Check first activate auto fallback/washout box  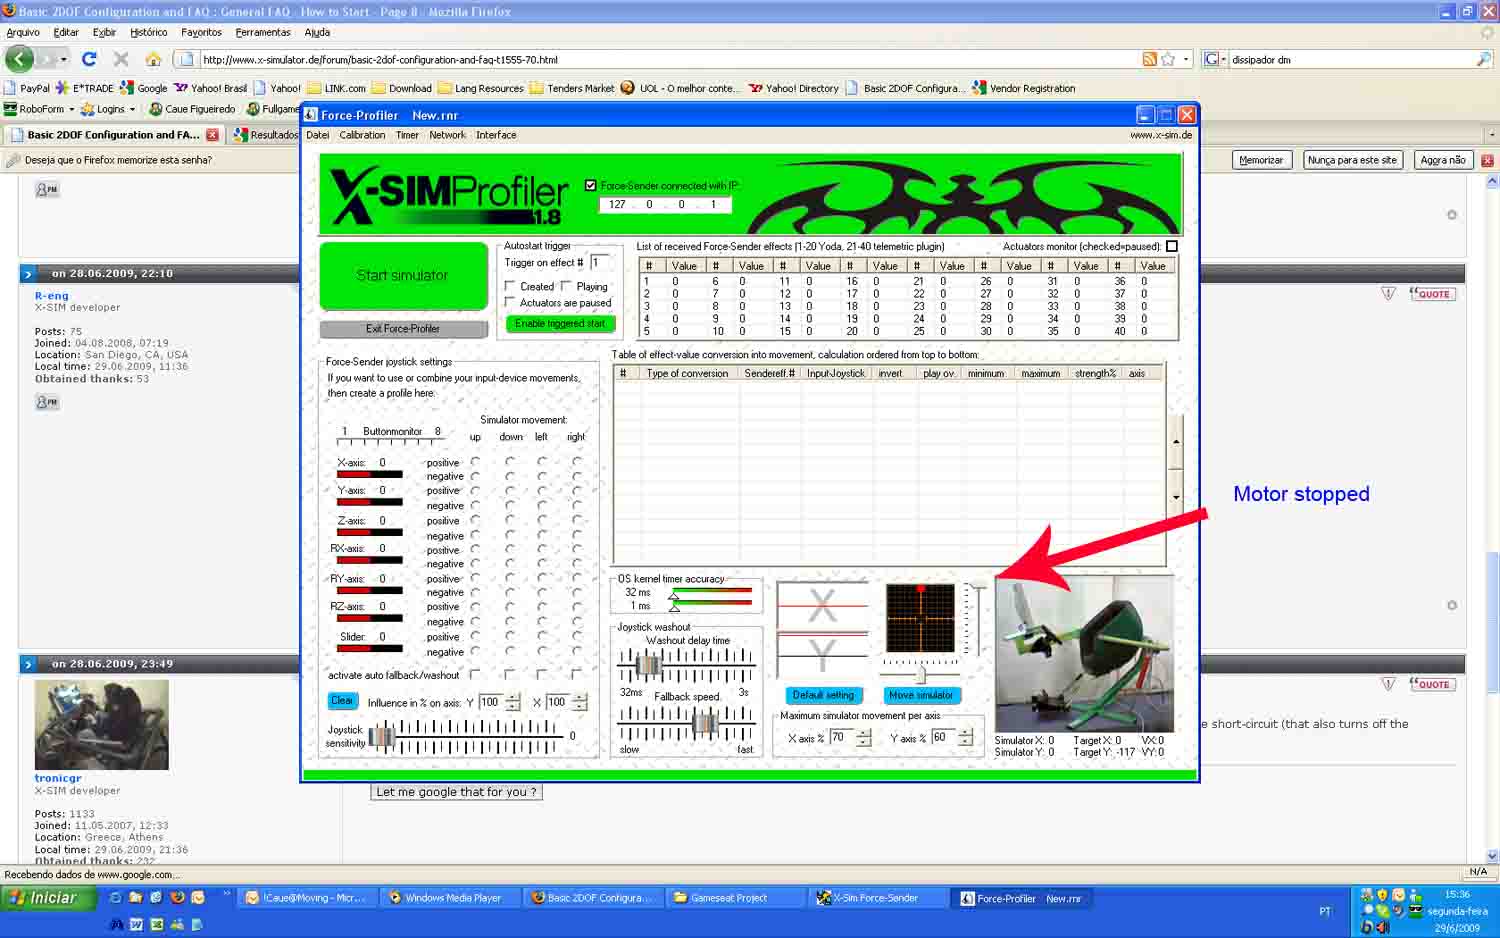(475, 675)
